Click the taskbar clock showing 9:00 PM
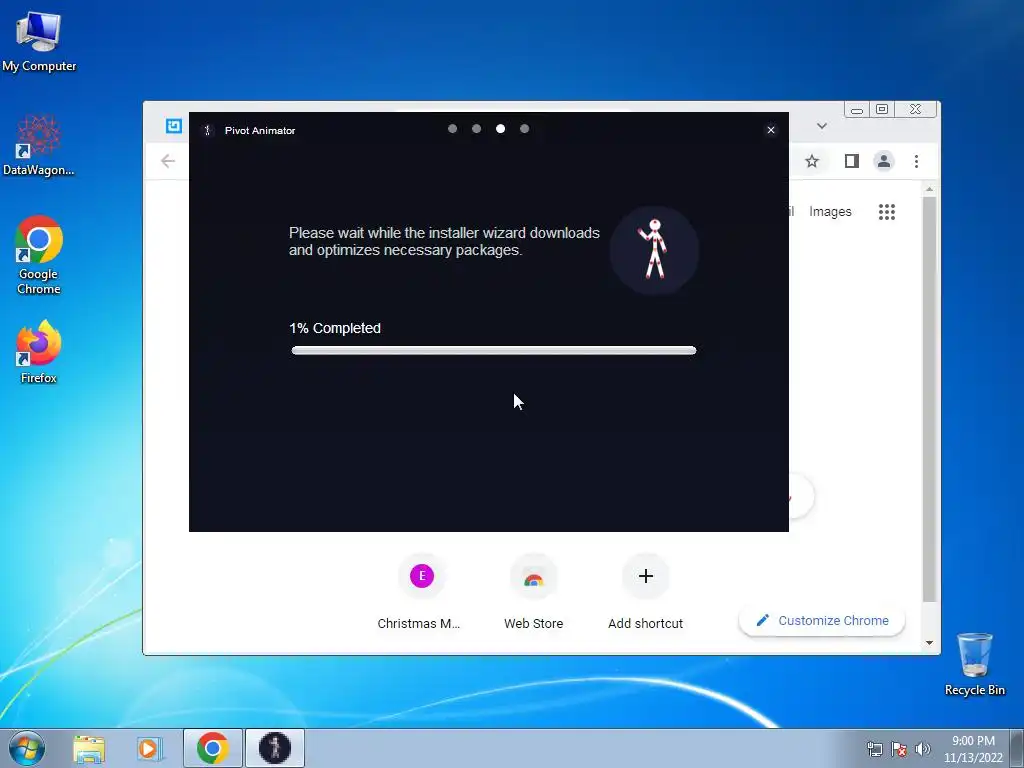This screenshot has height=768, width=1024. (973, 749)
